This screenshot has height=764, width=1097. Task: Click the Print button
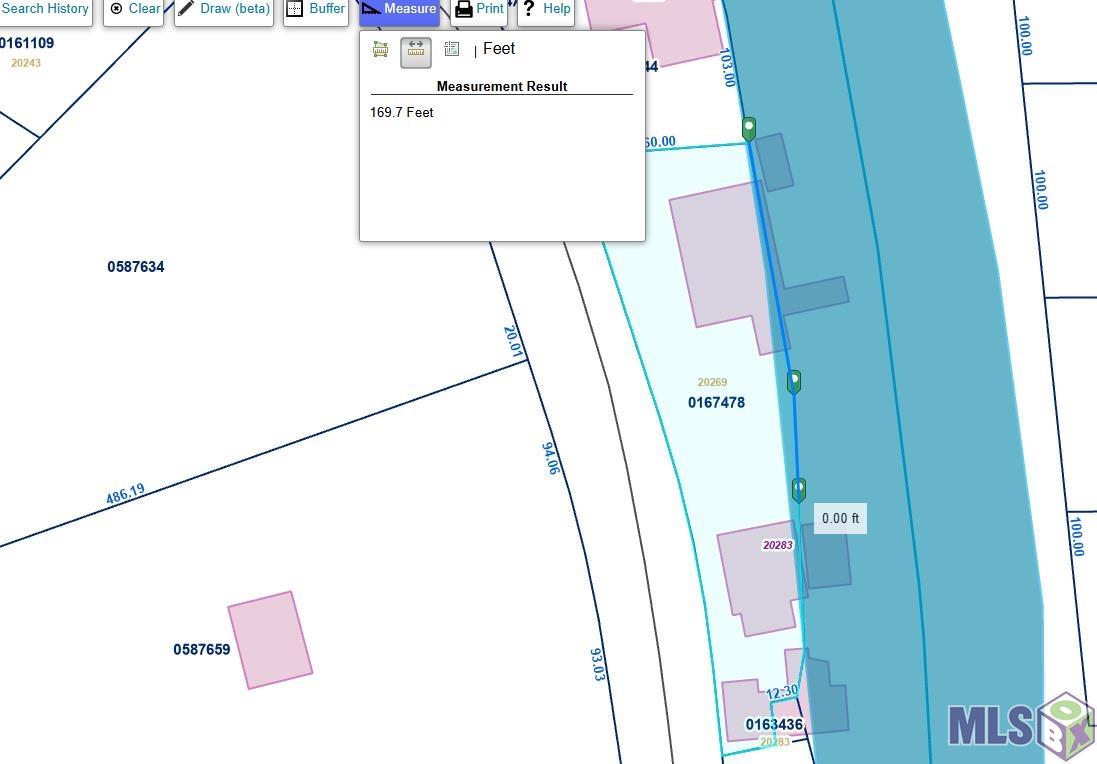point(479,10)
